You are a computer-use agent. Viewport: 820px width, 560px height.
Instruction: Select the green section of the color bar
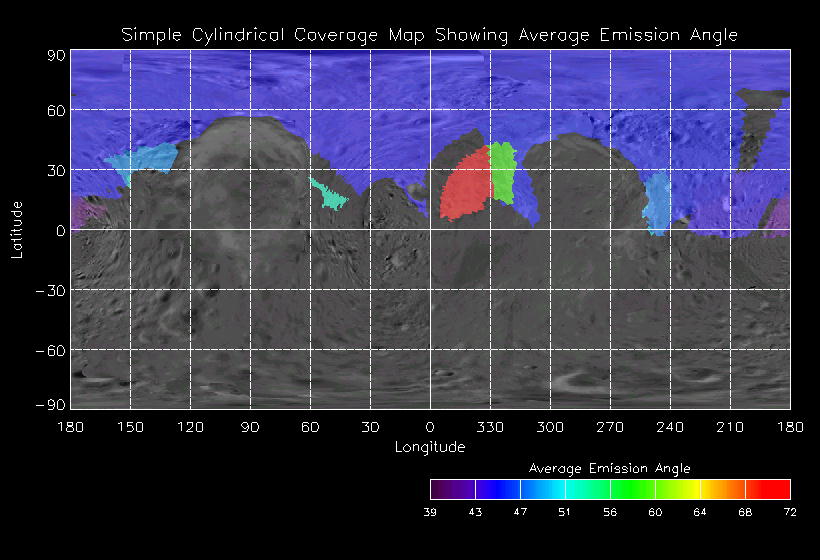tap(632, 489)
